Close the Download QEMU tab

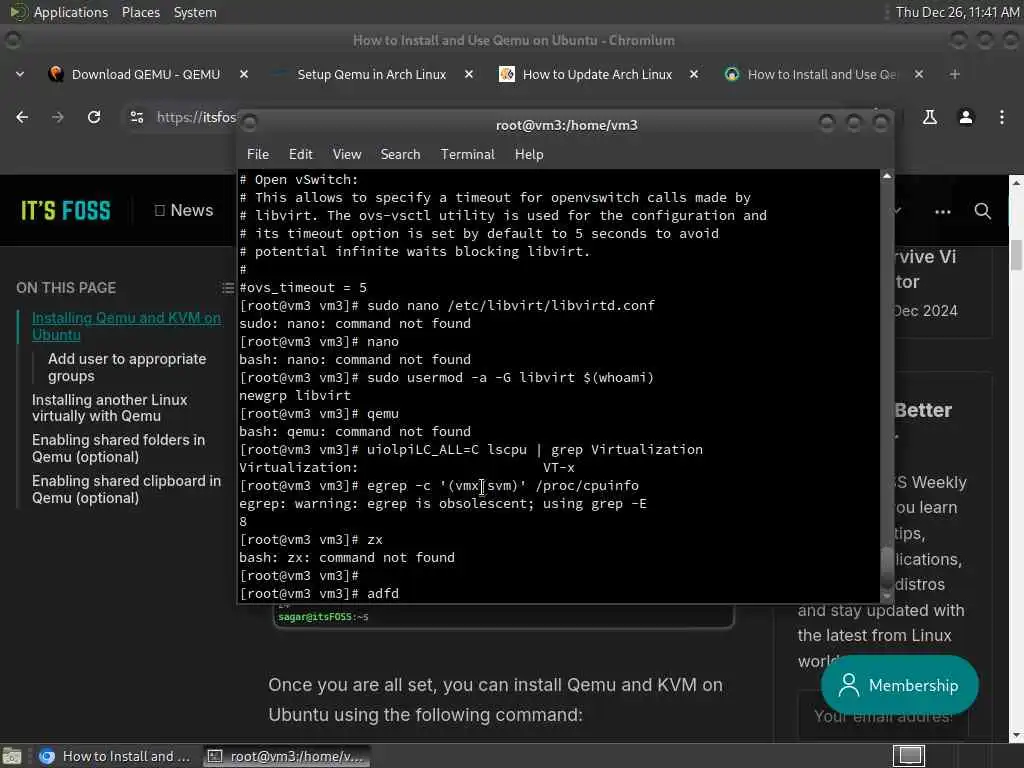pyautogui.click(x=244, y=74)
